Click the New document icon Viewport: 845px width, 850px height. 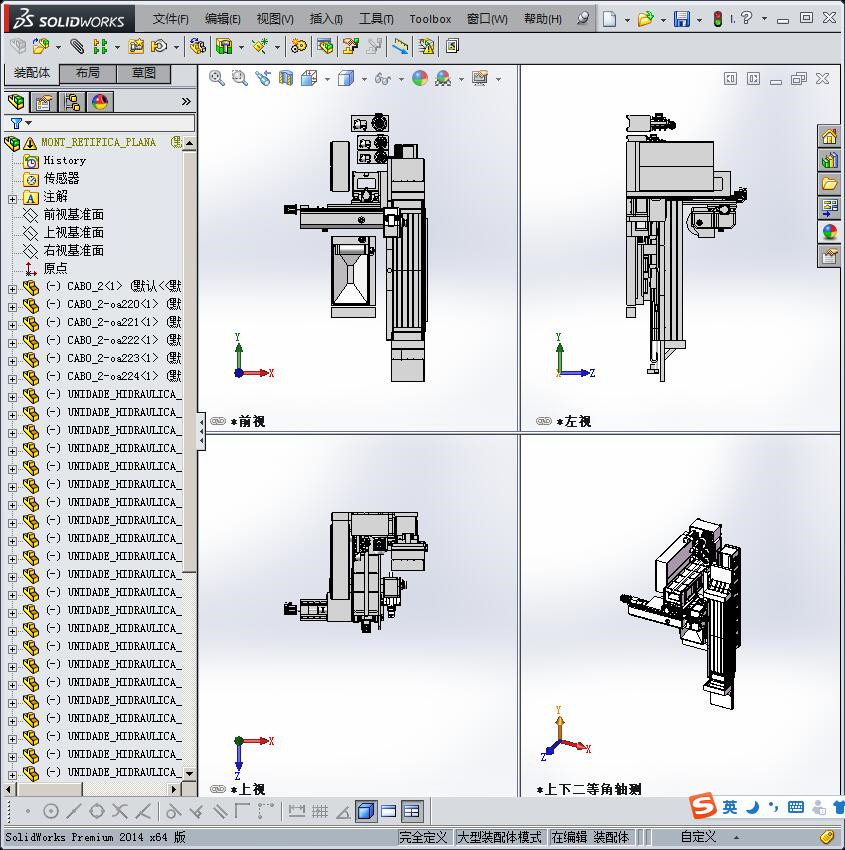coord(610,19)
